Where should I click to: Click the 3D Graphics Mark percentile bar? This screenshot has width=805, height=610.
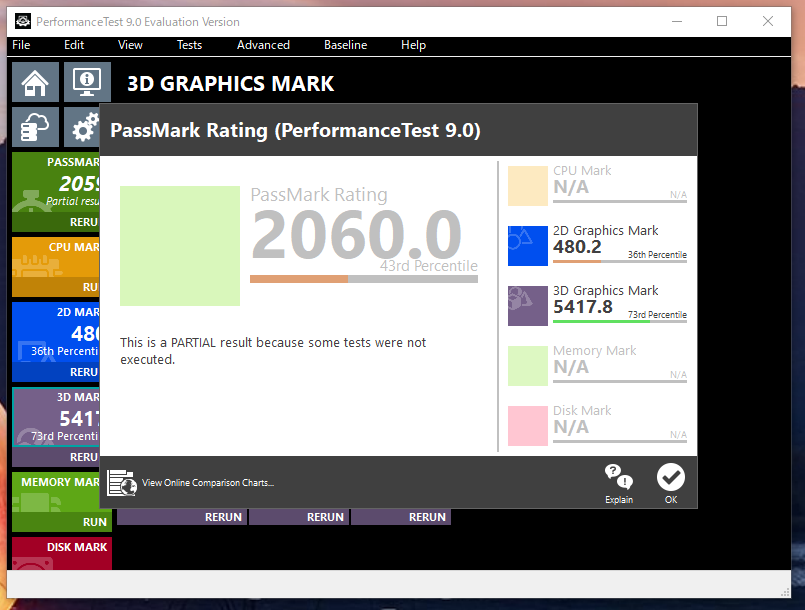click(620, 321)
